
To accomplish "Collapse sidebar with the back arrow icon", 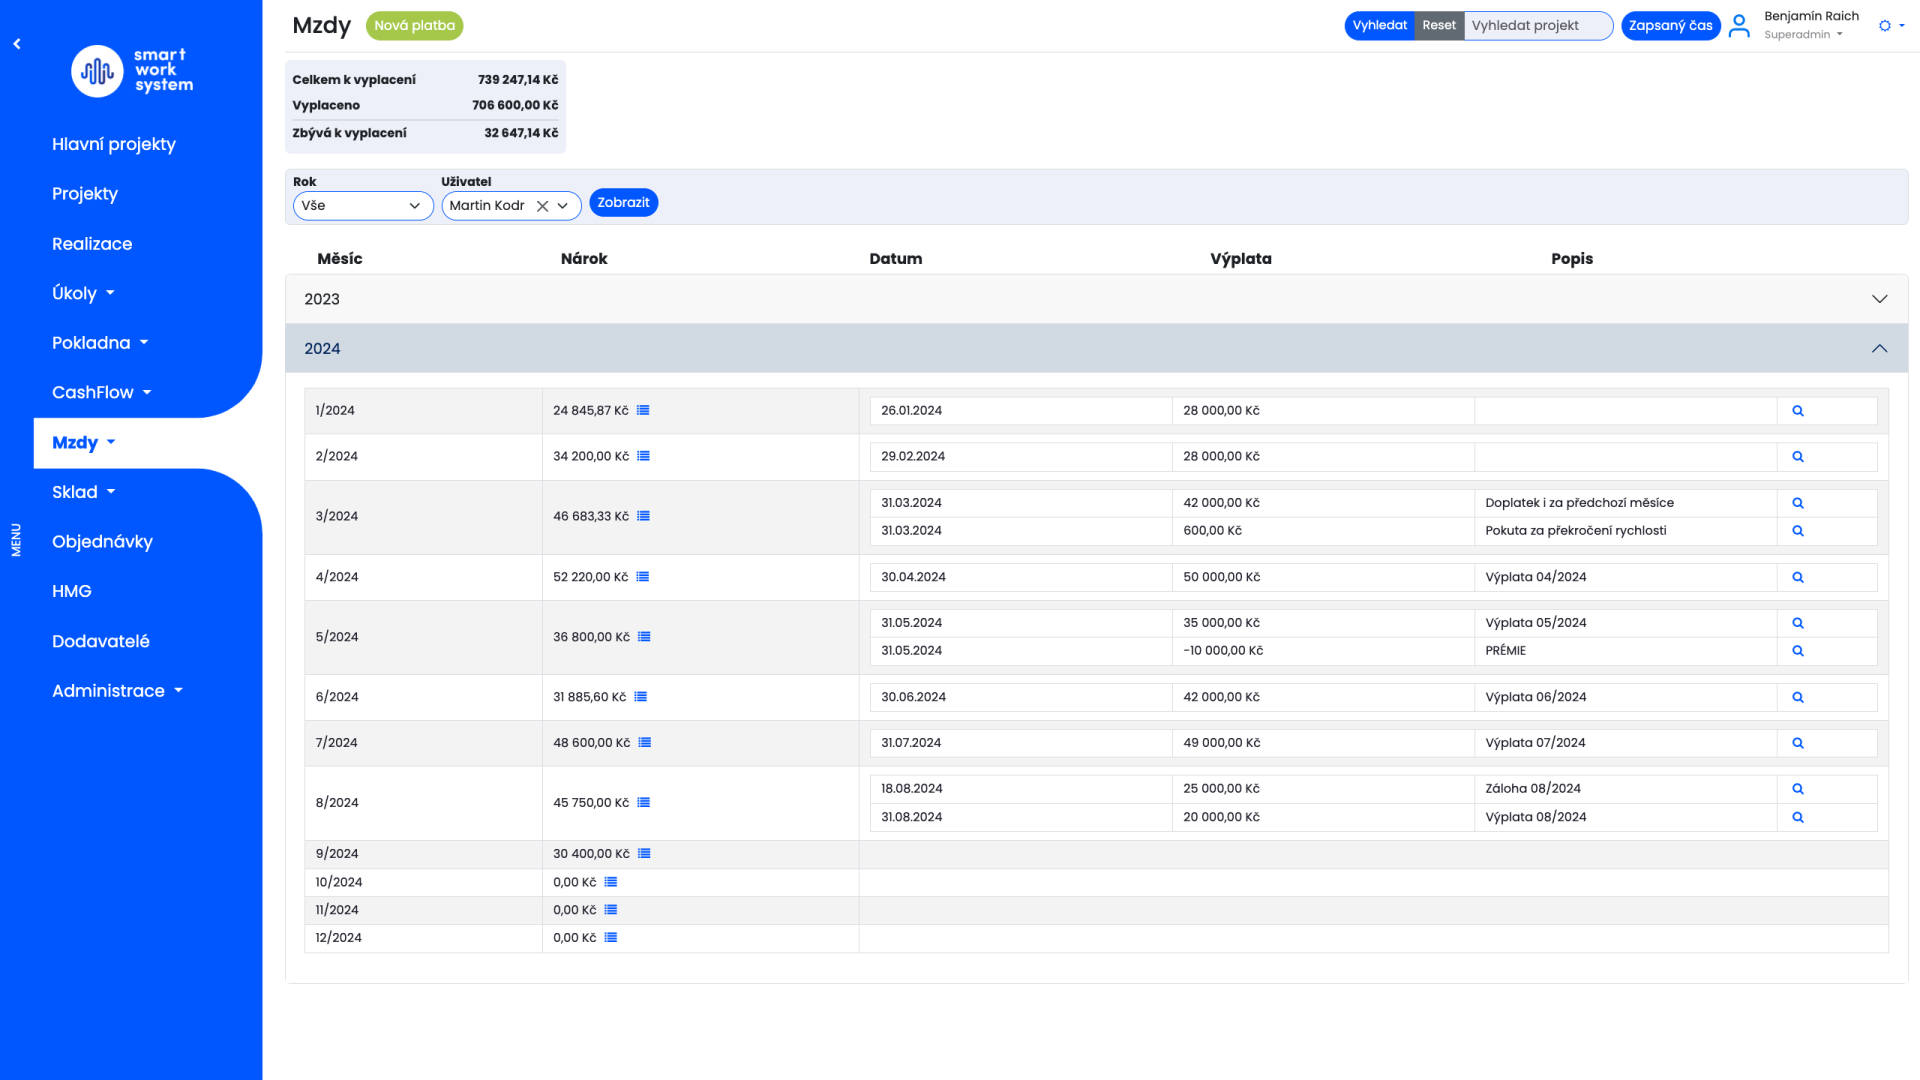I will [x=17, y=44].
